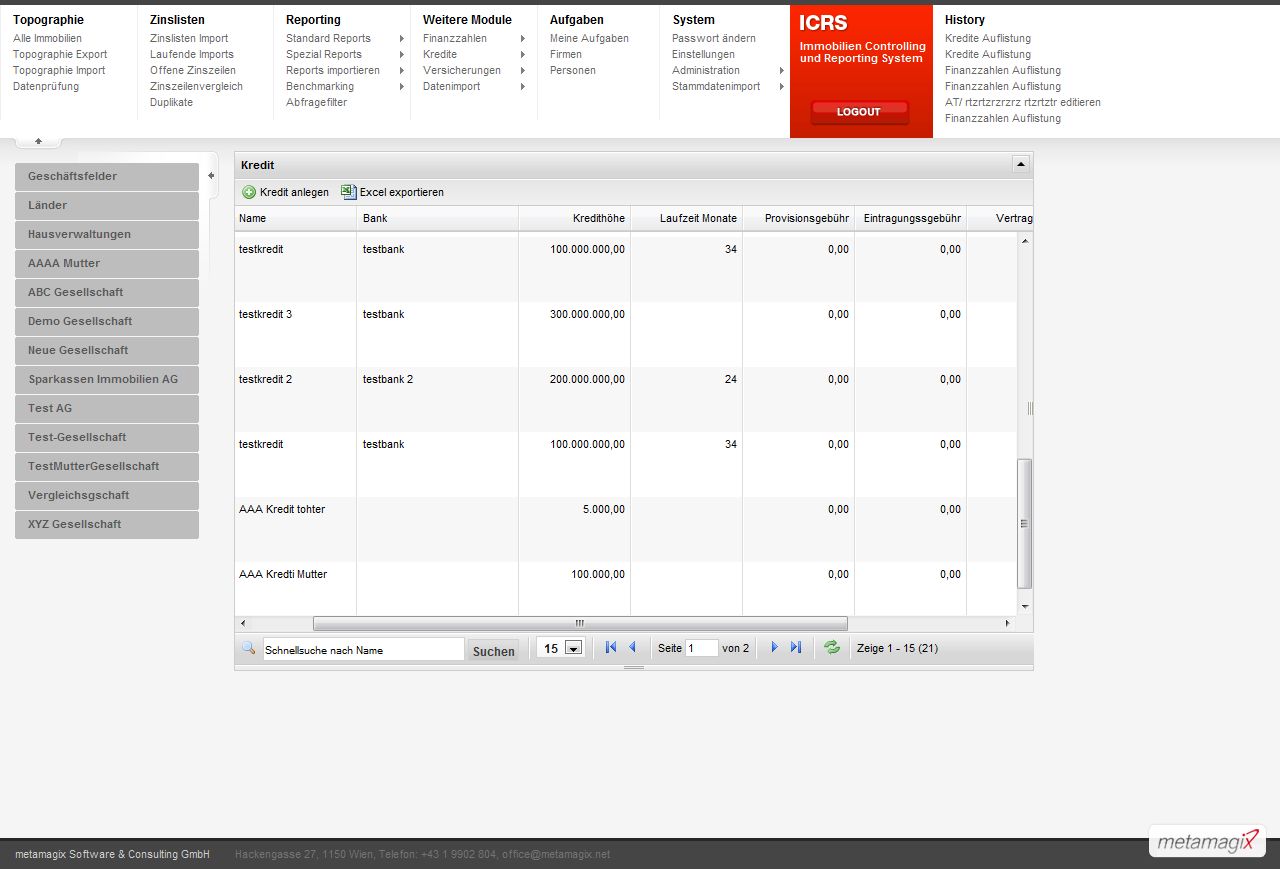This screenshot has width=1280, height=869.
Task: Select Geschäftsfelder in the sidebar
Action: 107,177
